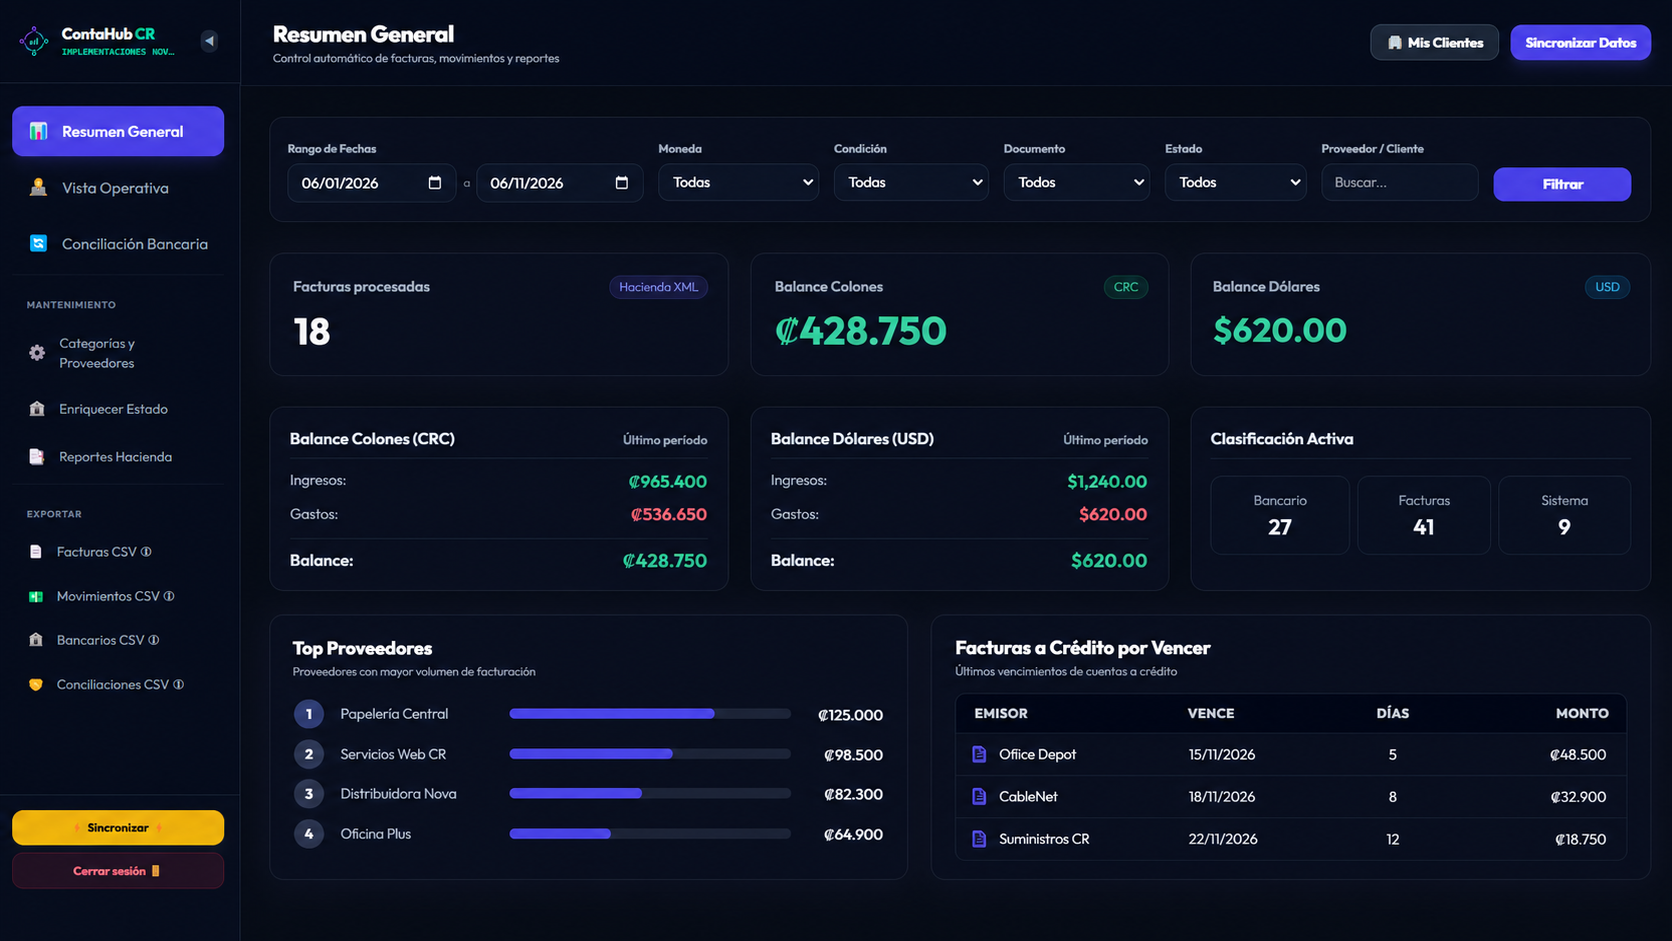This screenshot has width=1672, height=941.
Task: Click the Hacienda XML badge
Action: 658,287
